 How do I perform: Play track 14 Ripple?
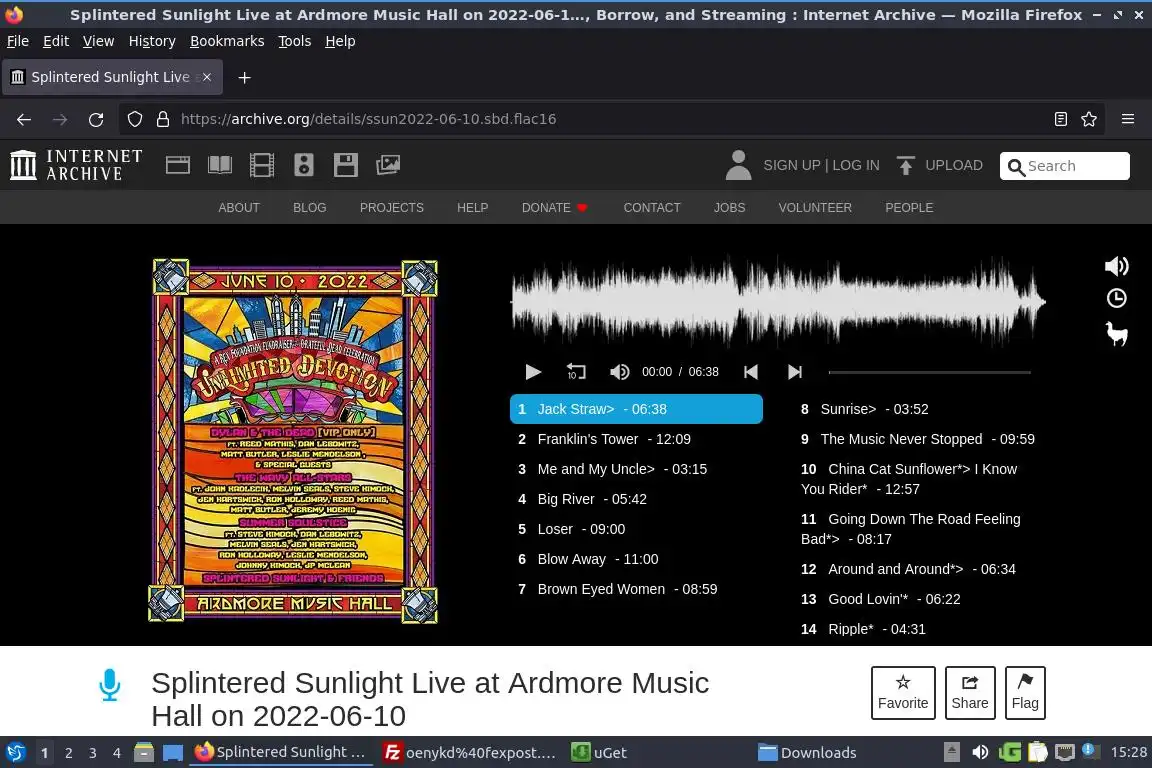pyautogui.click(x=919, y=630)
